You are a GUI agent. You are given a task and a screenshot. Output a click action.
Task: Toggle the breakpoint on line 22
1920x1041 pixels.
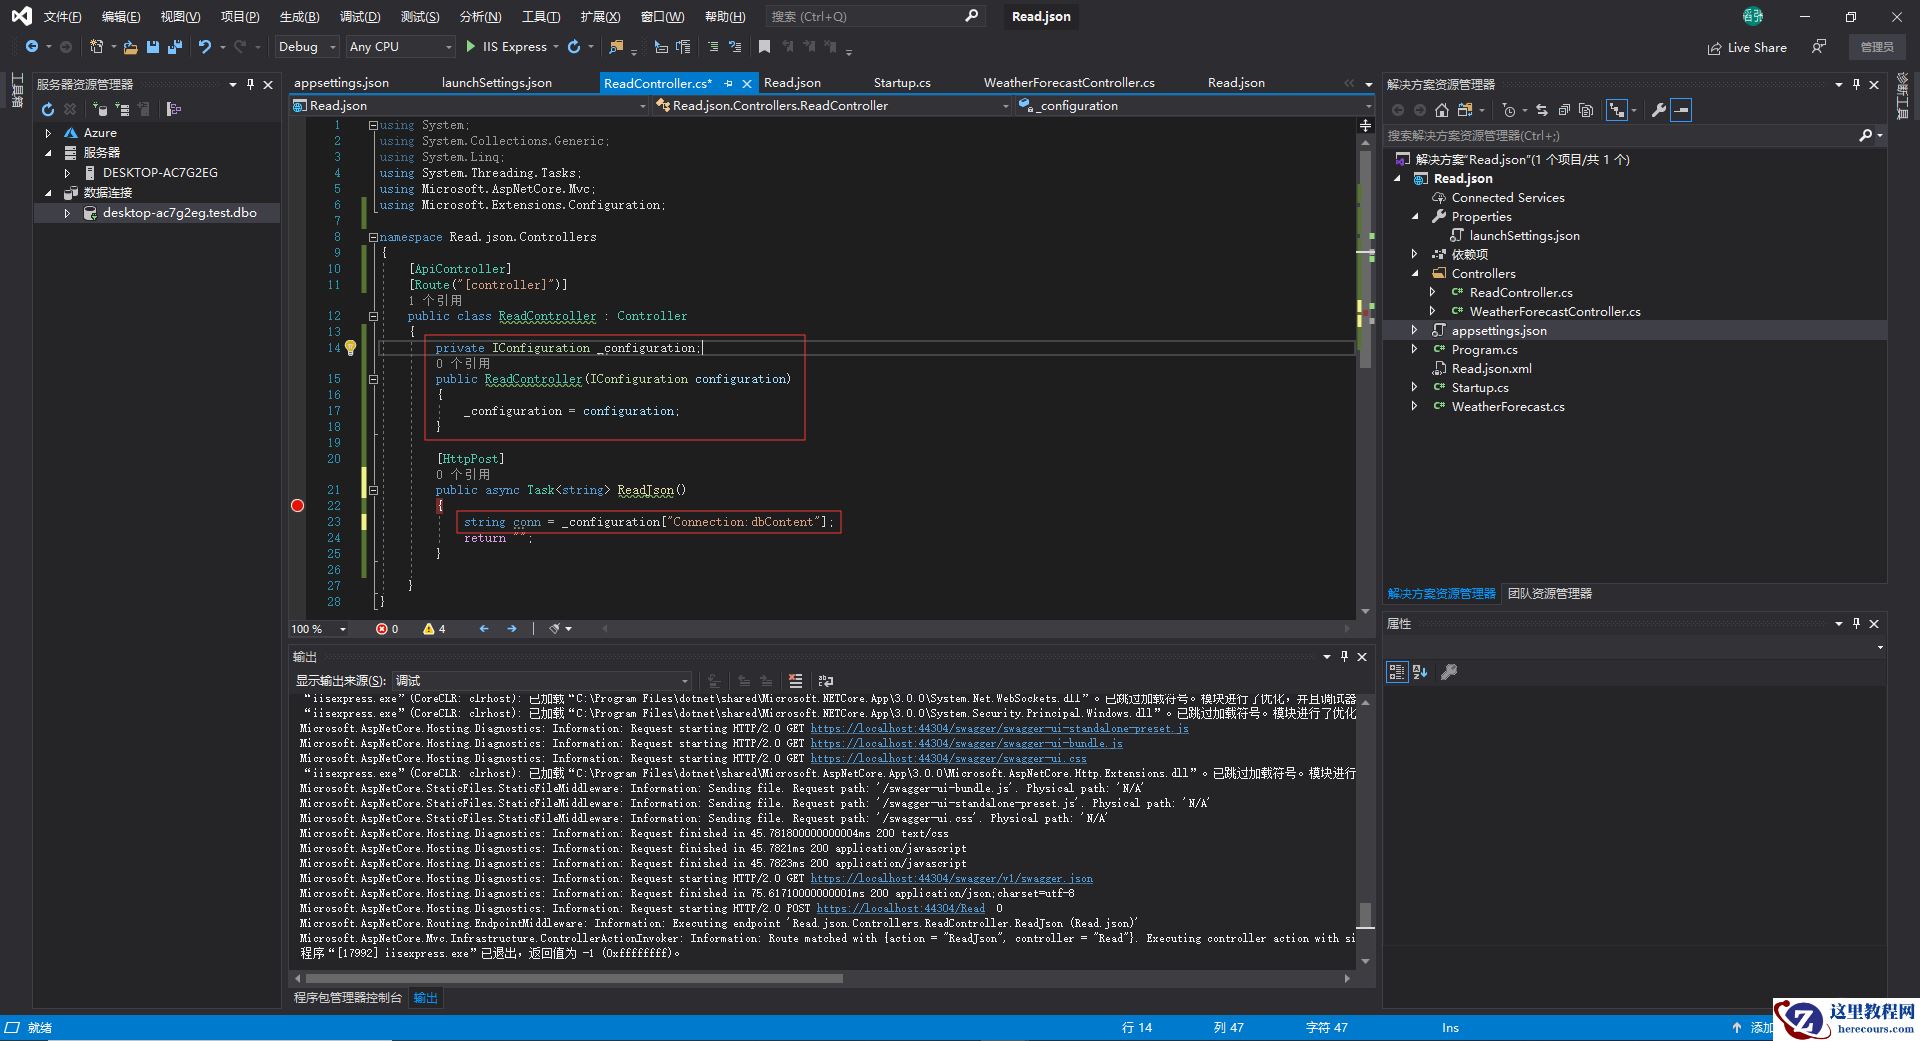click(x=297, y=506)
